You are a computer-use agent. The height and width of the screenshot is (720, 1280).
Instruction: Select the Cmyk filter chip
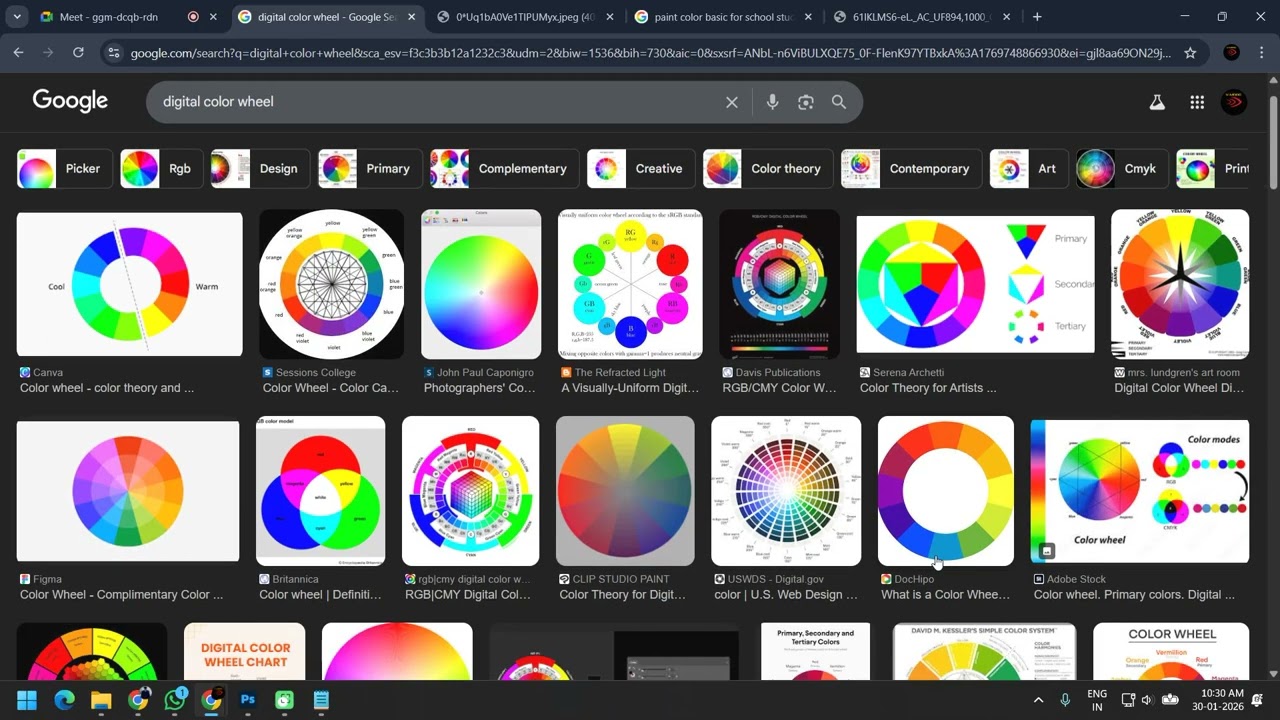1122,169
